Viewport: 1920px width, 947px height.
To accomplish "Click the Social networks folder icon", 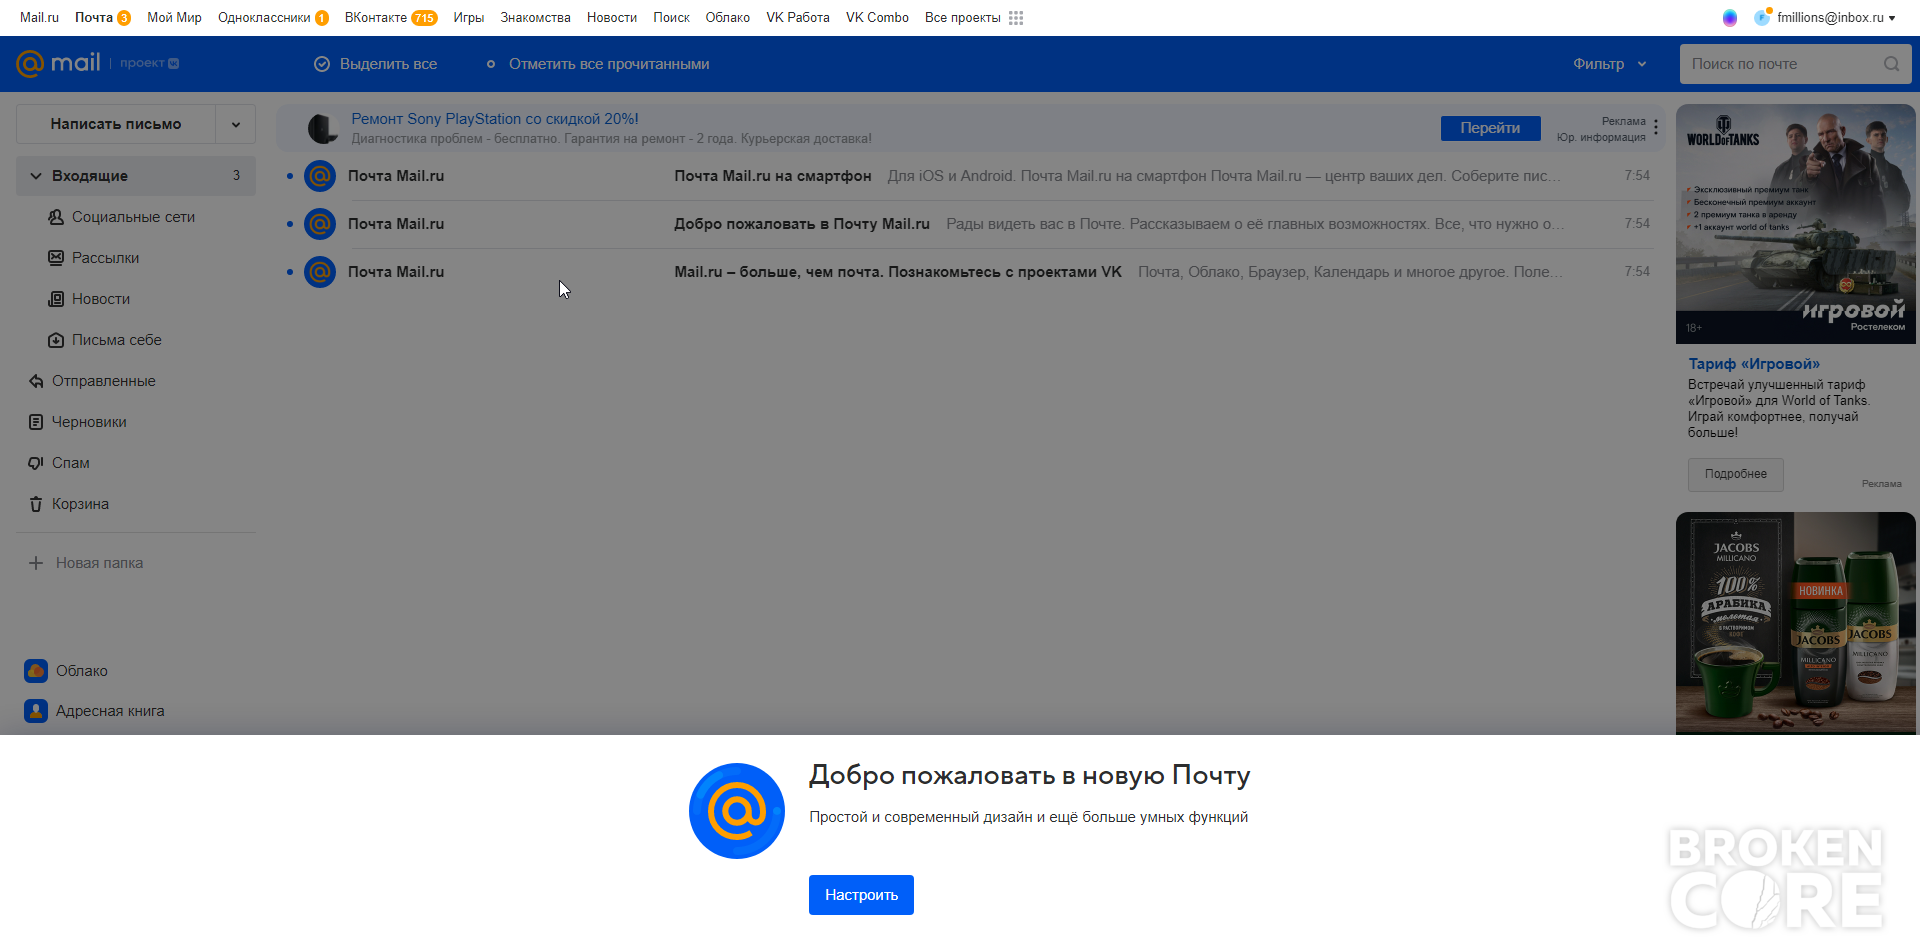I will [x=56, y=217].
